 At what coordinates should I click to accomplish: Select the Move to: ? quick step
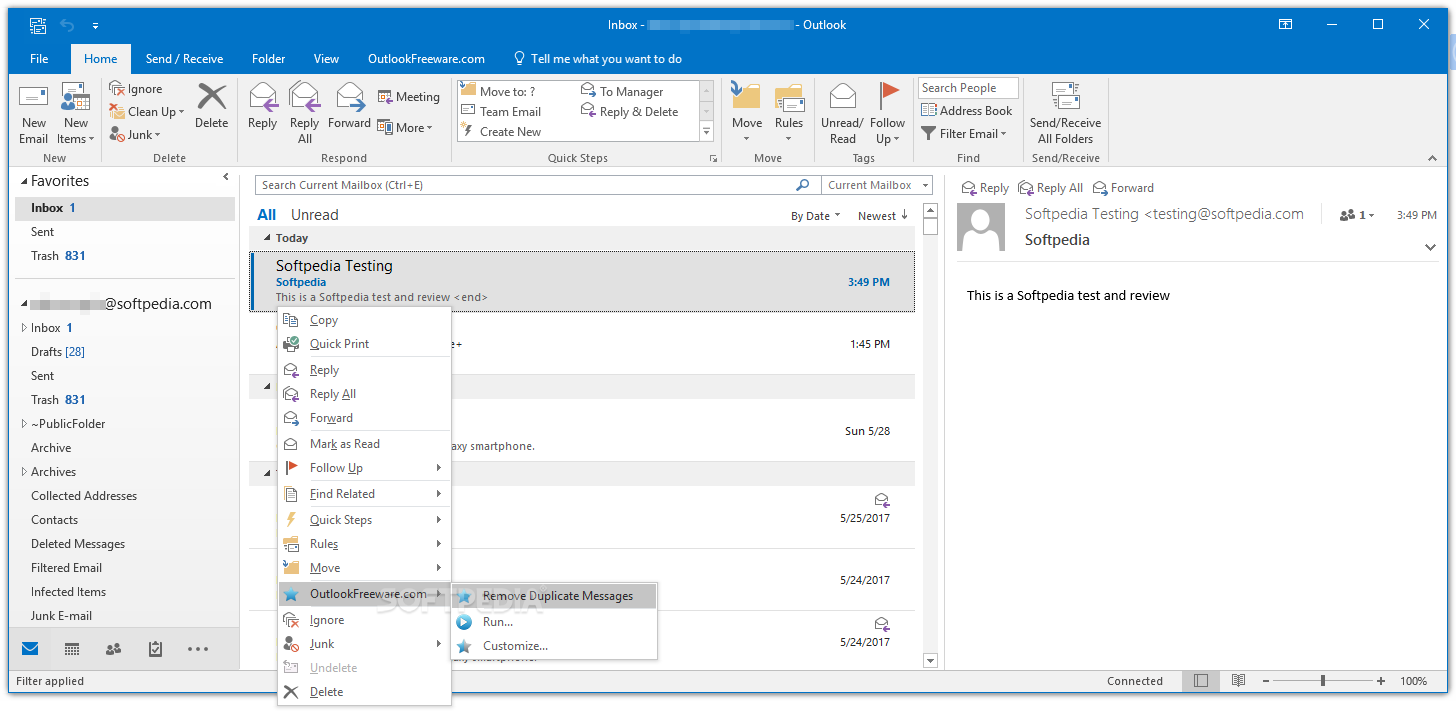point(498,91)
